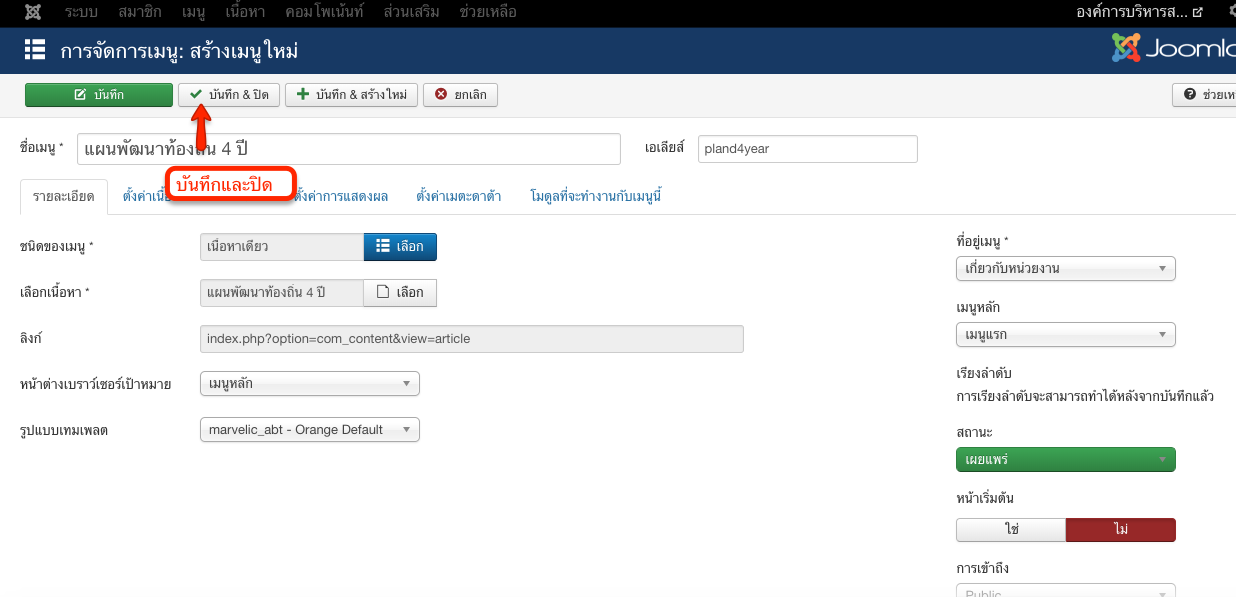The height and width of the screenshot is (597, 1236).
Task: Open the โมดูลที่จะทำงานกับเมนูนี้ tab
Action: coord(596,196)
